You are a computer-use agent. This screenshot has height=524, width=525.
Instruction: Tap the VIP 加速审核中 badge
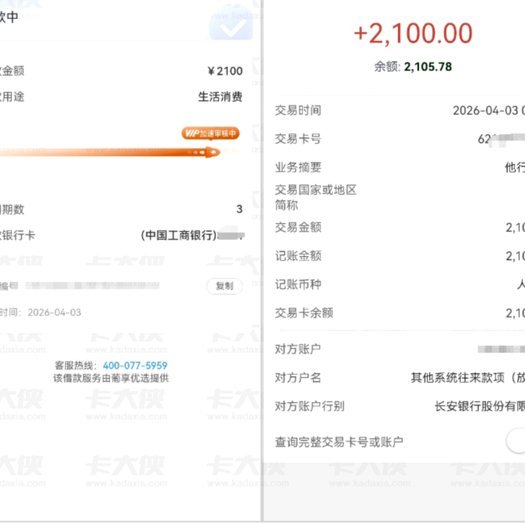tap(211, 133)
